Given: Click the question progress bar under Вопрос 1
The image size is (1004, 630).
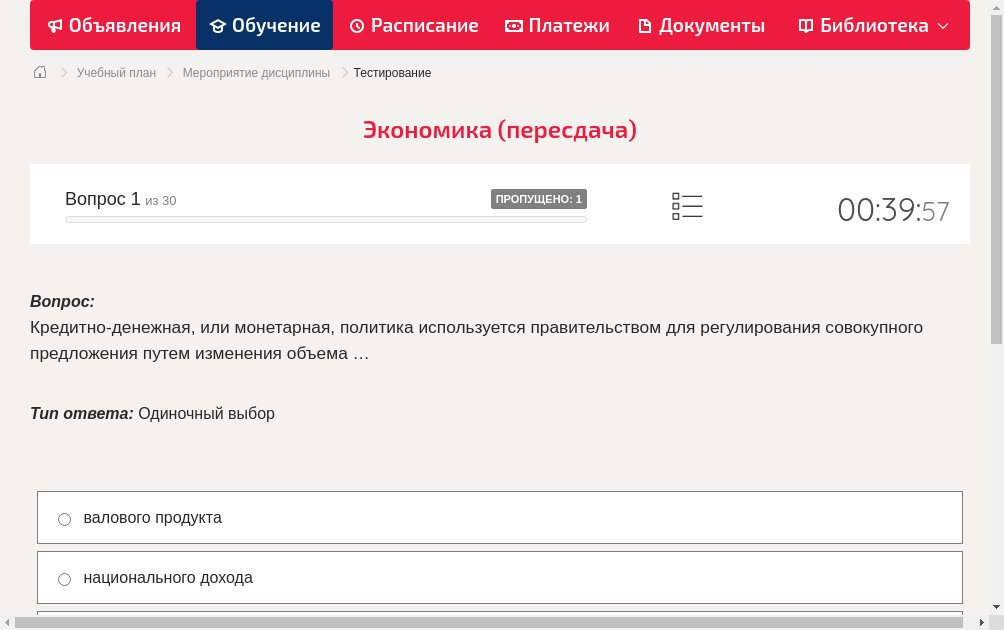Looking at the screenshot, I should tap(325, 219).
